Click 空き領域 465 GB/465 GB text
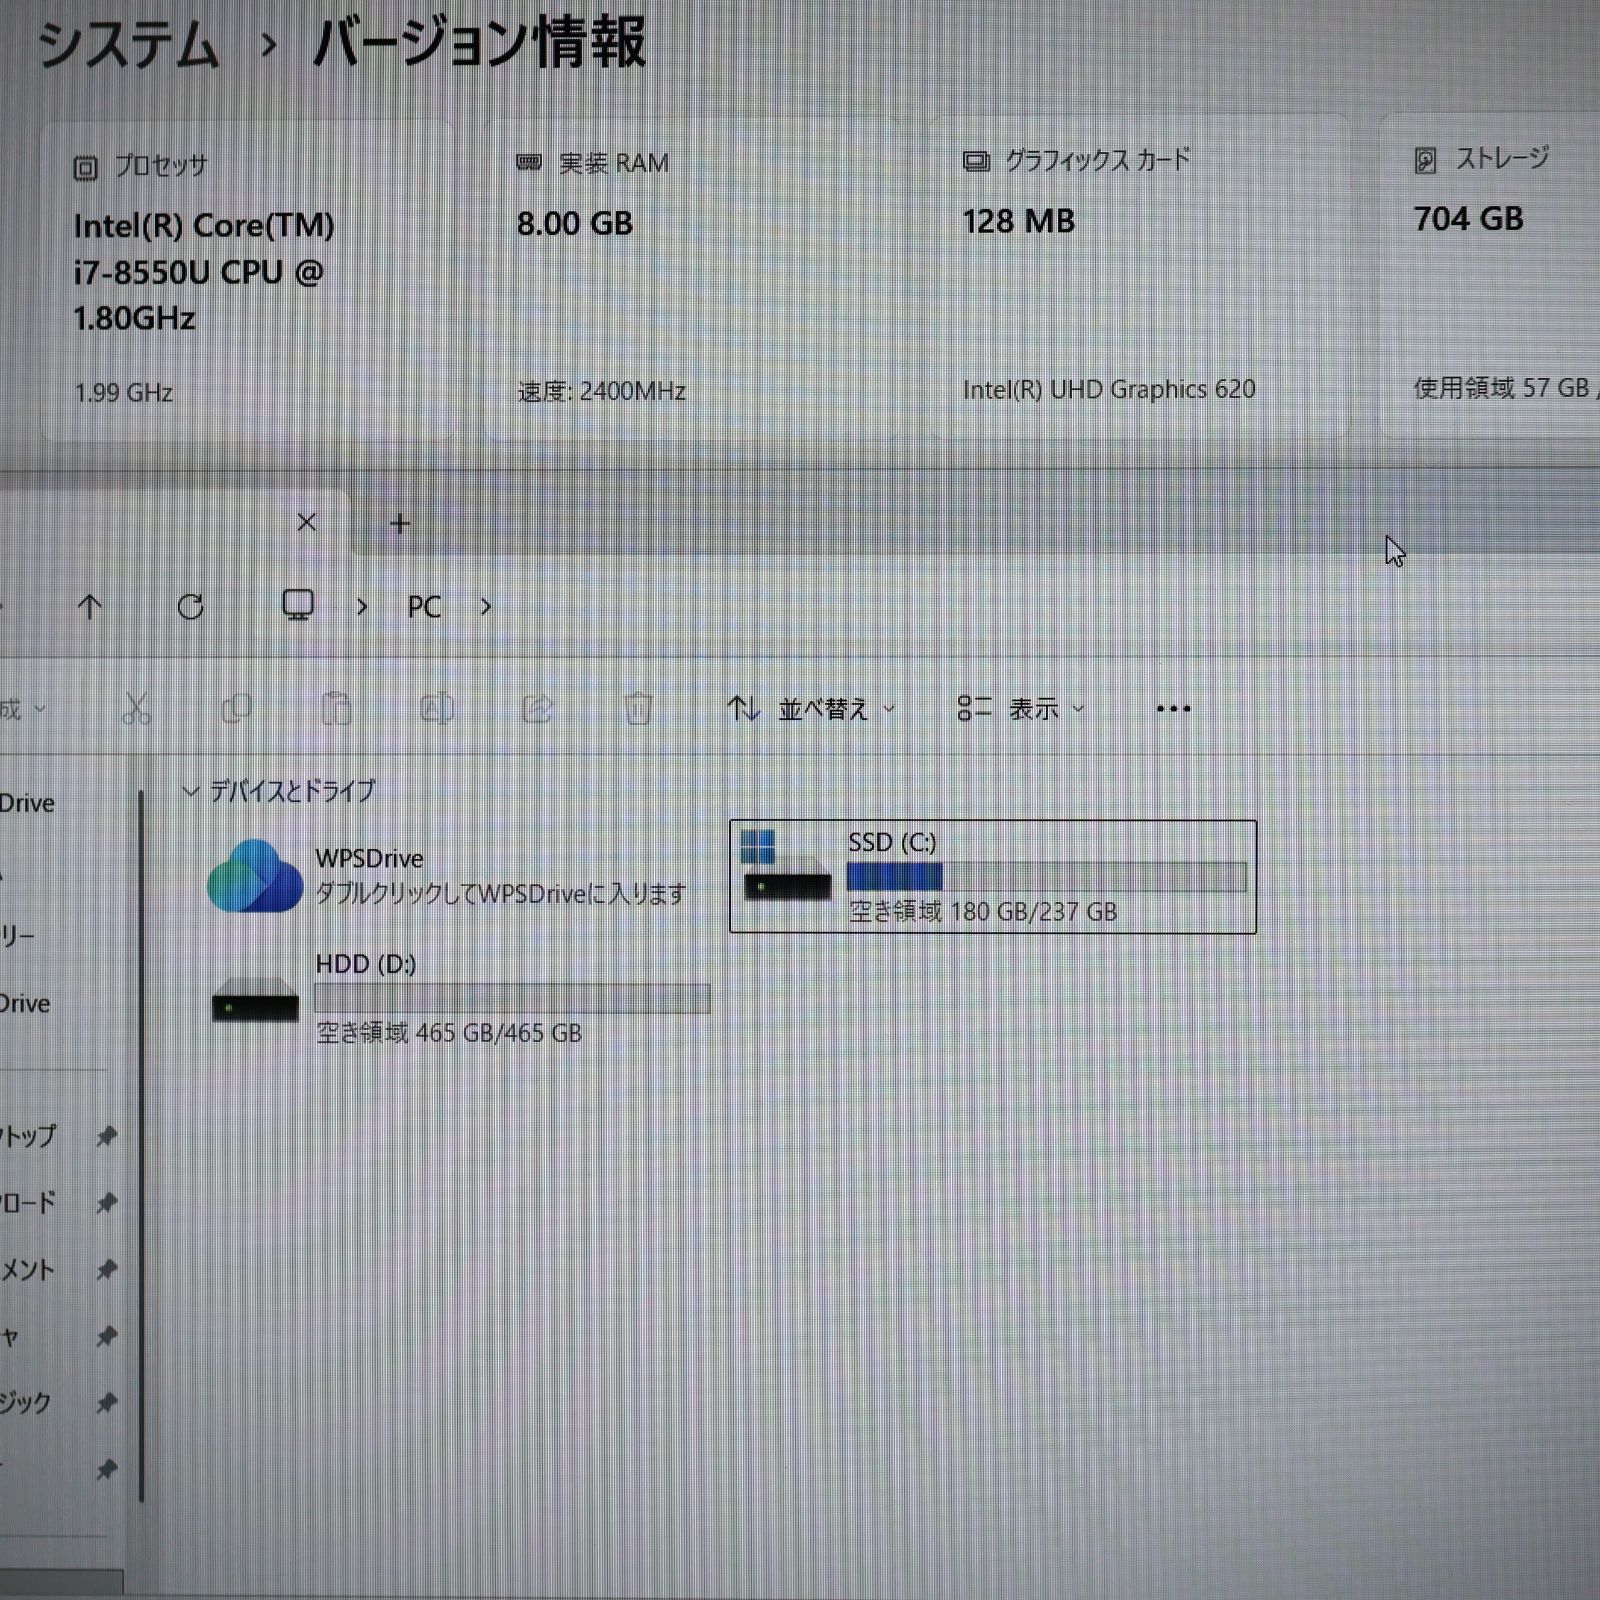 point(449,1032)
